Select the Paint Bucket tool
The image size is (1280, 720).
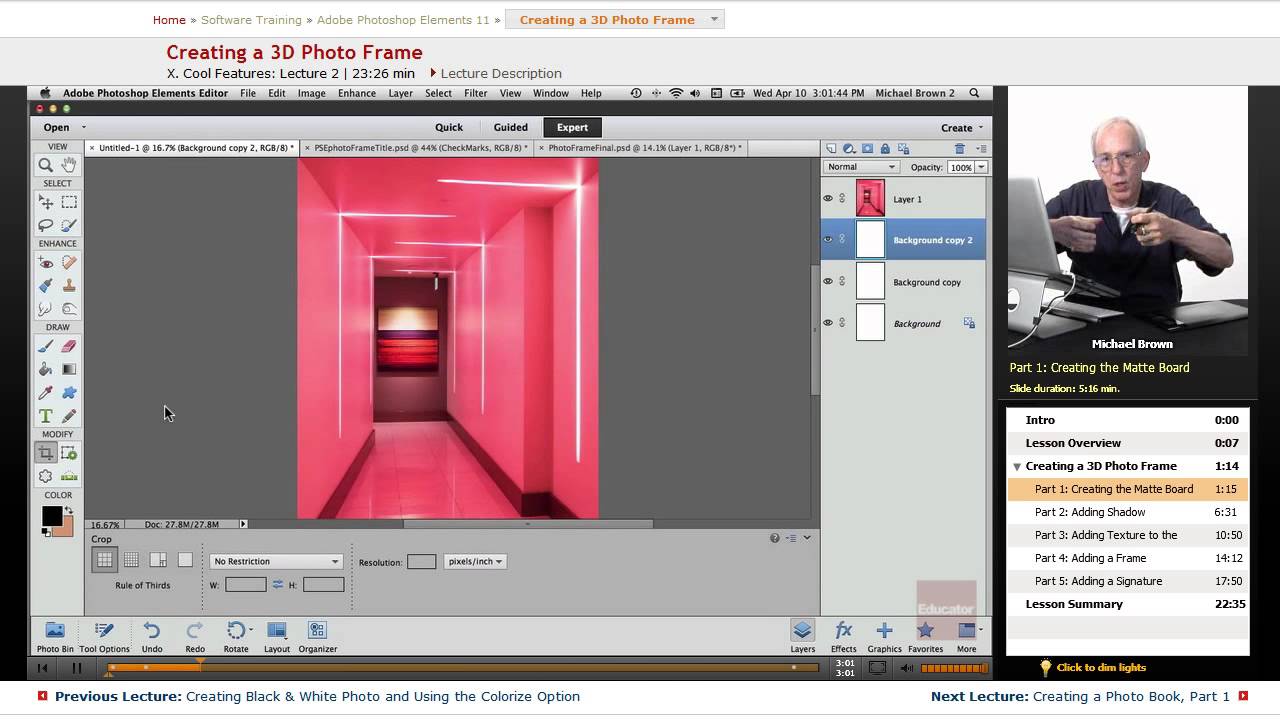(46, 369)
